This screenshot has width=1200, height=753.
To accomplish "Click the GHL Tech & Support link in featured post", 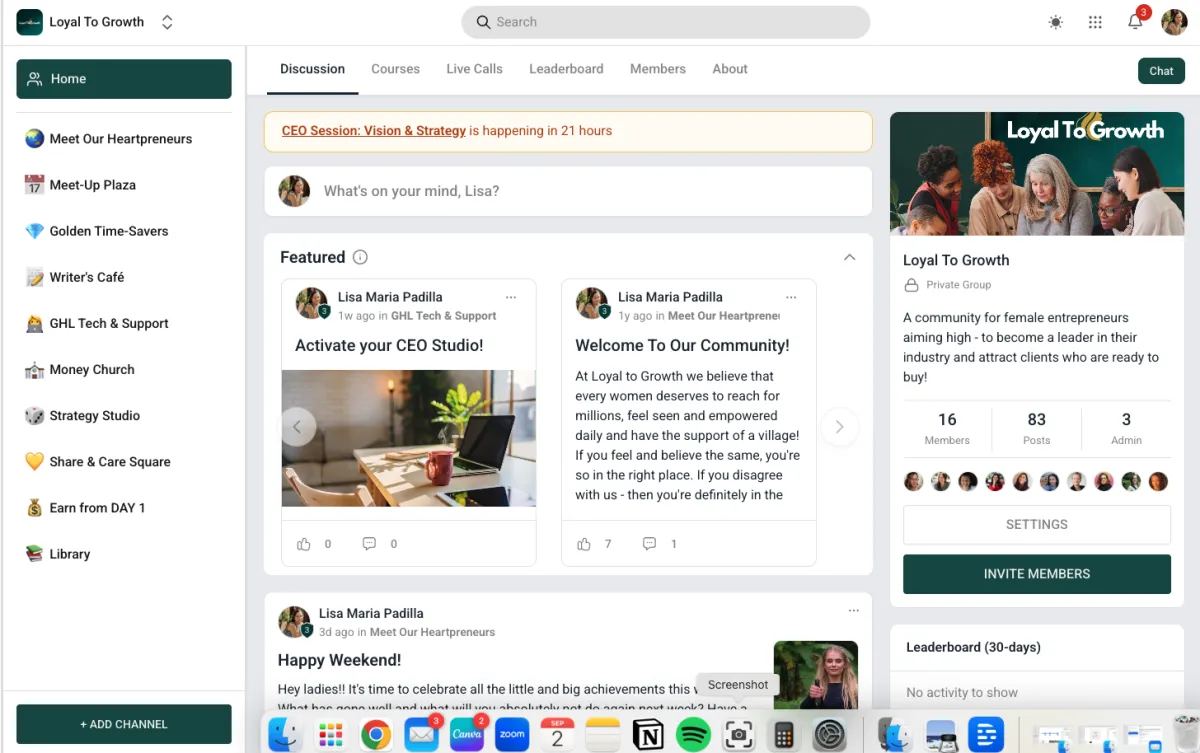I will point(443,316).
